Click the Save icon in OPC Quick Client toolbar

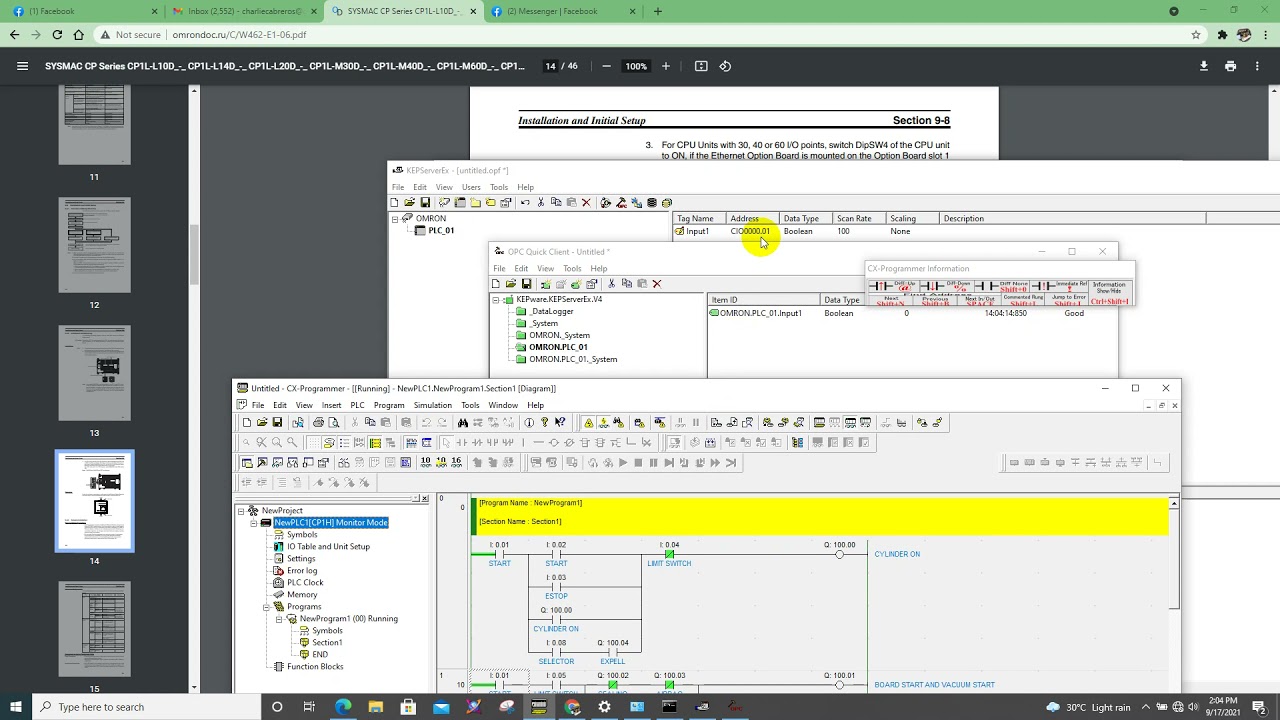tap(526, 284)
